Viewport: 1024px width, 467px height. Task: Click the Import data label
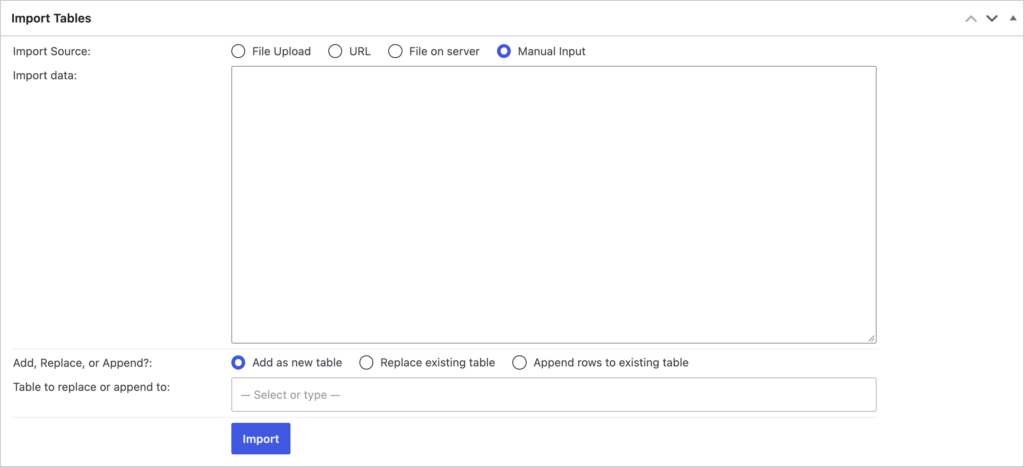click(x=45, y=75)
